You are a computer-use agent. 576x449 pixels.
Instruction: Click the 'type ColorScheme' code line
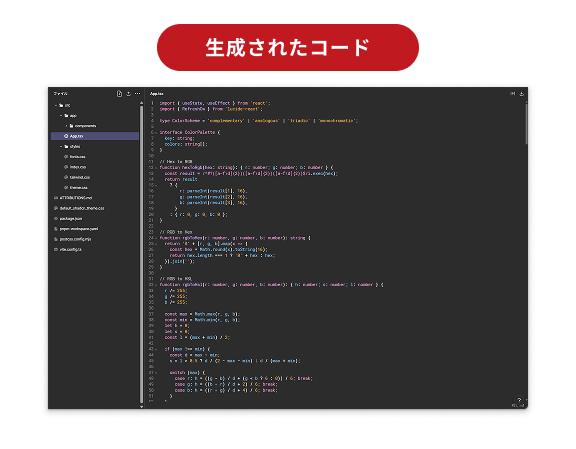coord(259,121)
